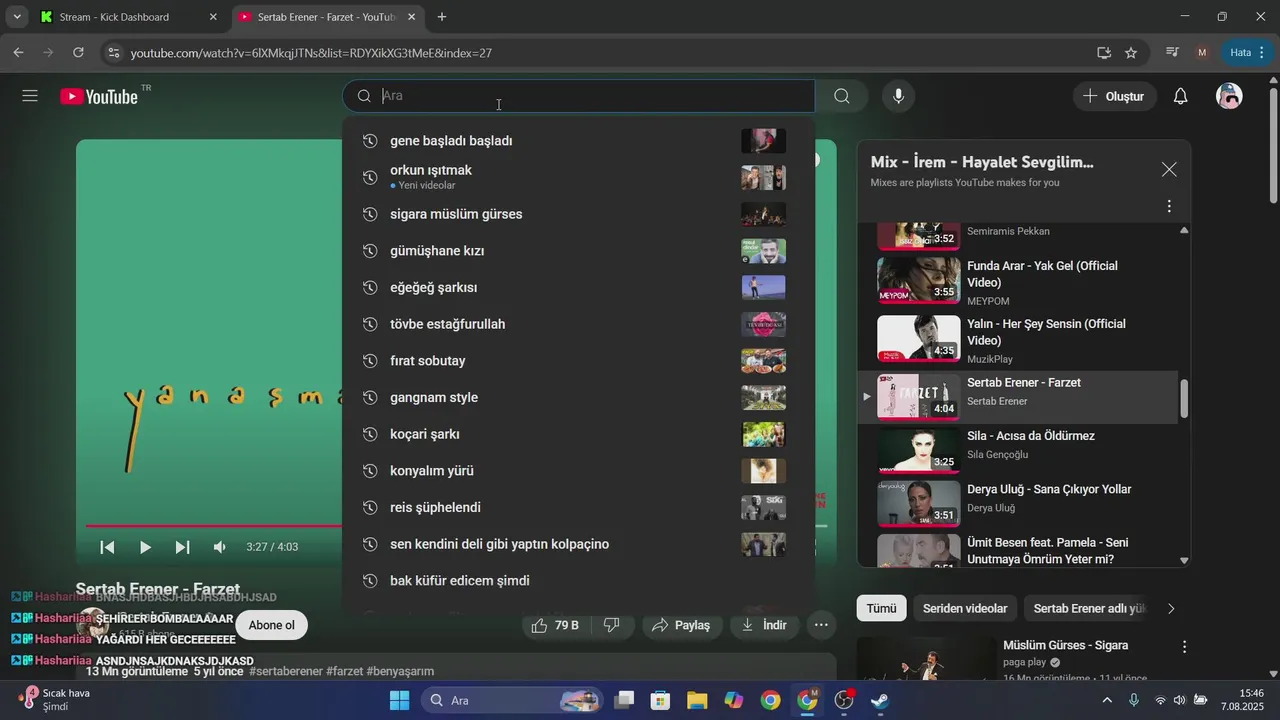
Task: Open File Explorer from taskbar
Action: (697, 700)
